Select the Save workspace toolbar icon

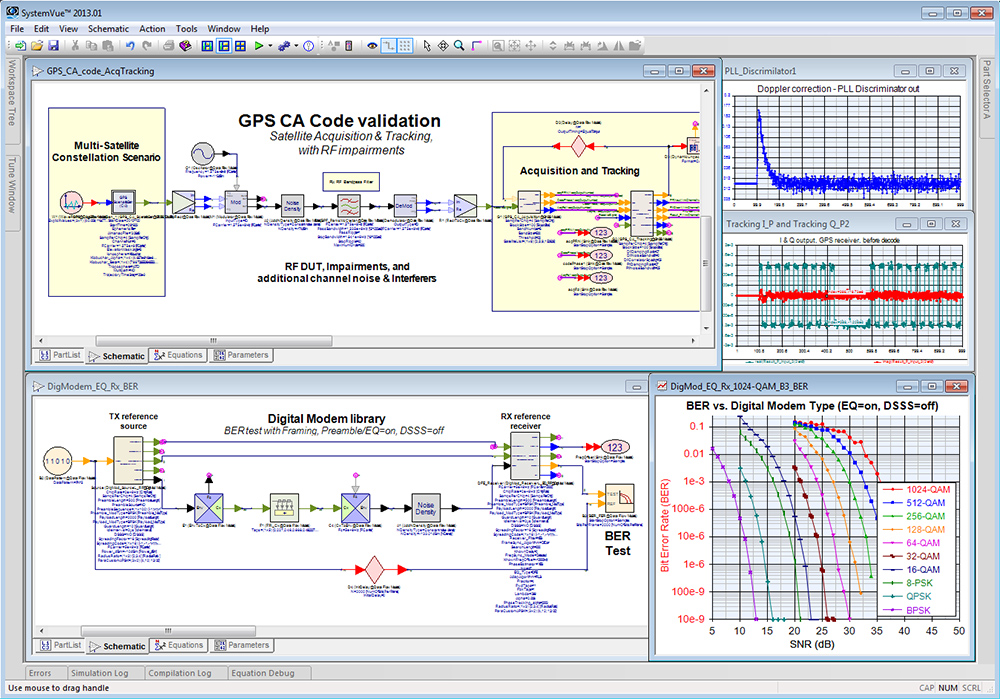pyautogui.click(x=53, y=45)
